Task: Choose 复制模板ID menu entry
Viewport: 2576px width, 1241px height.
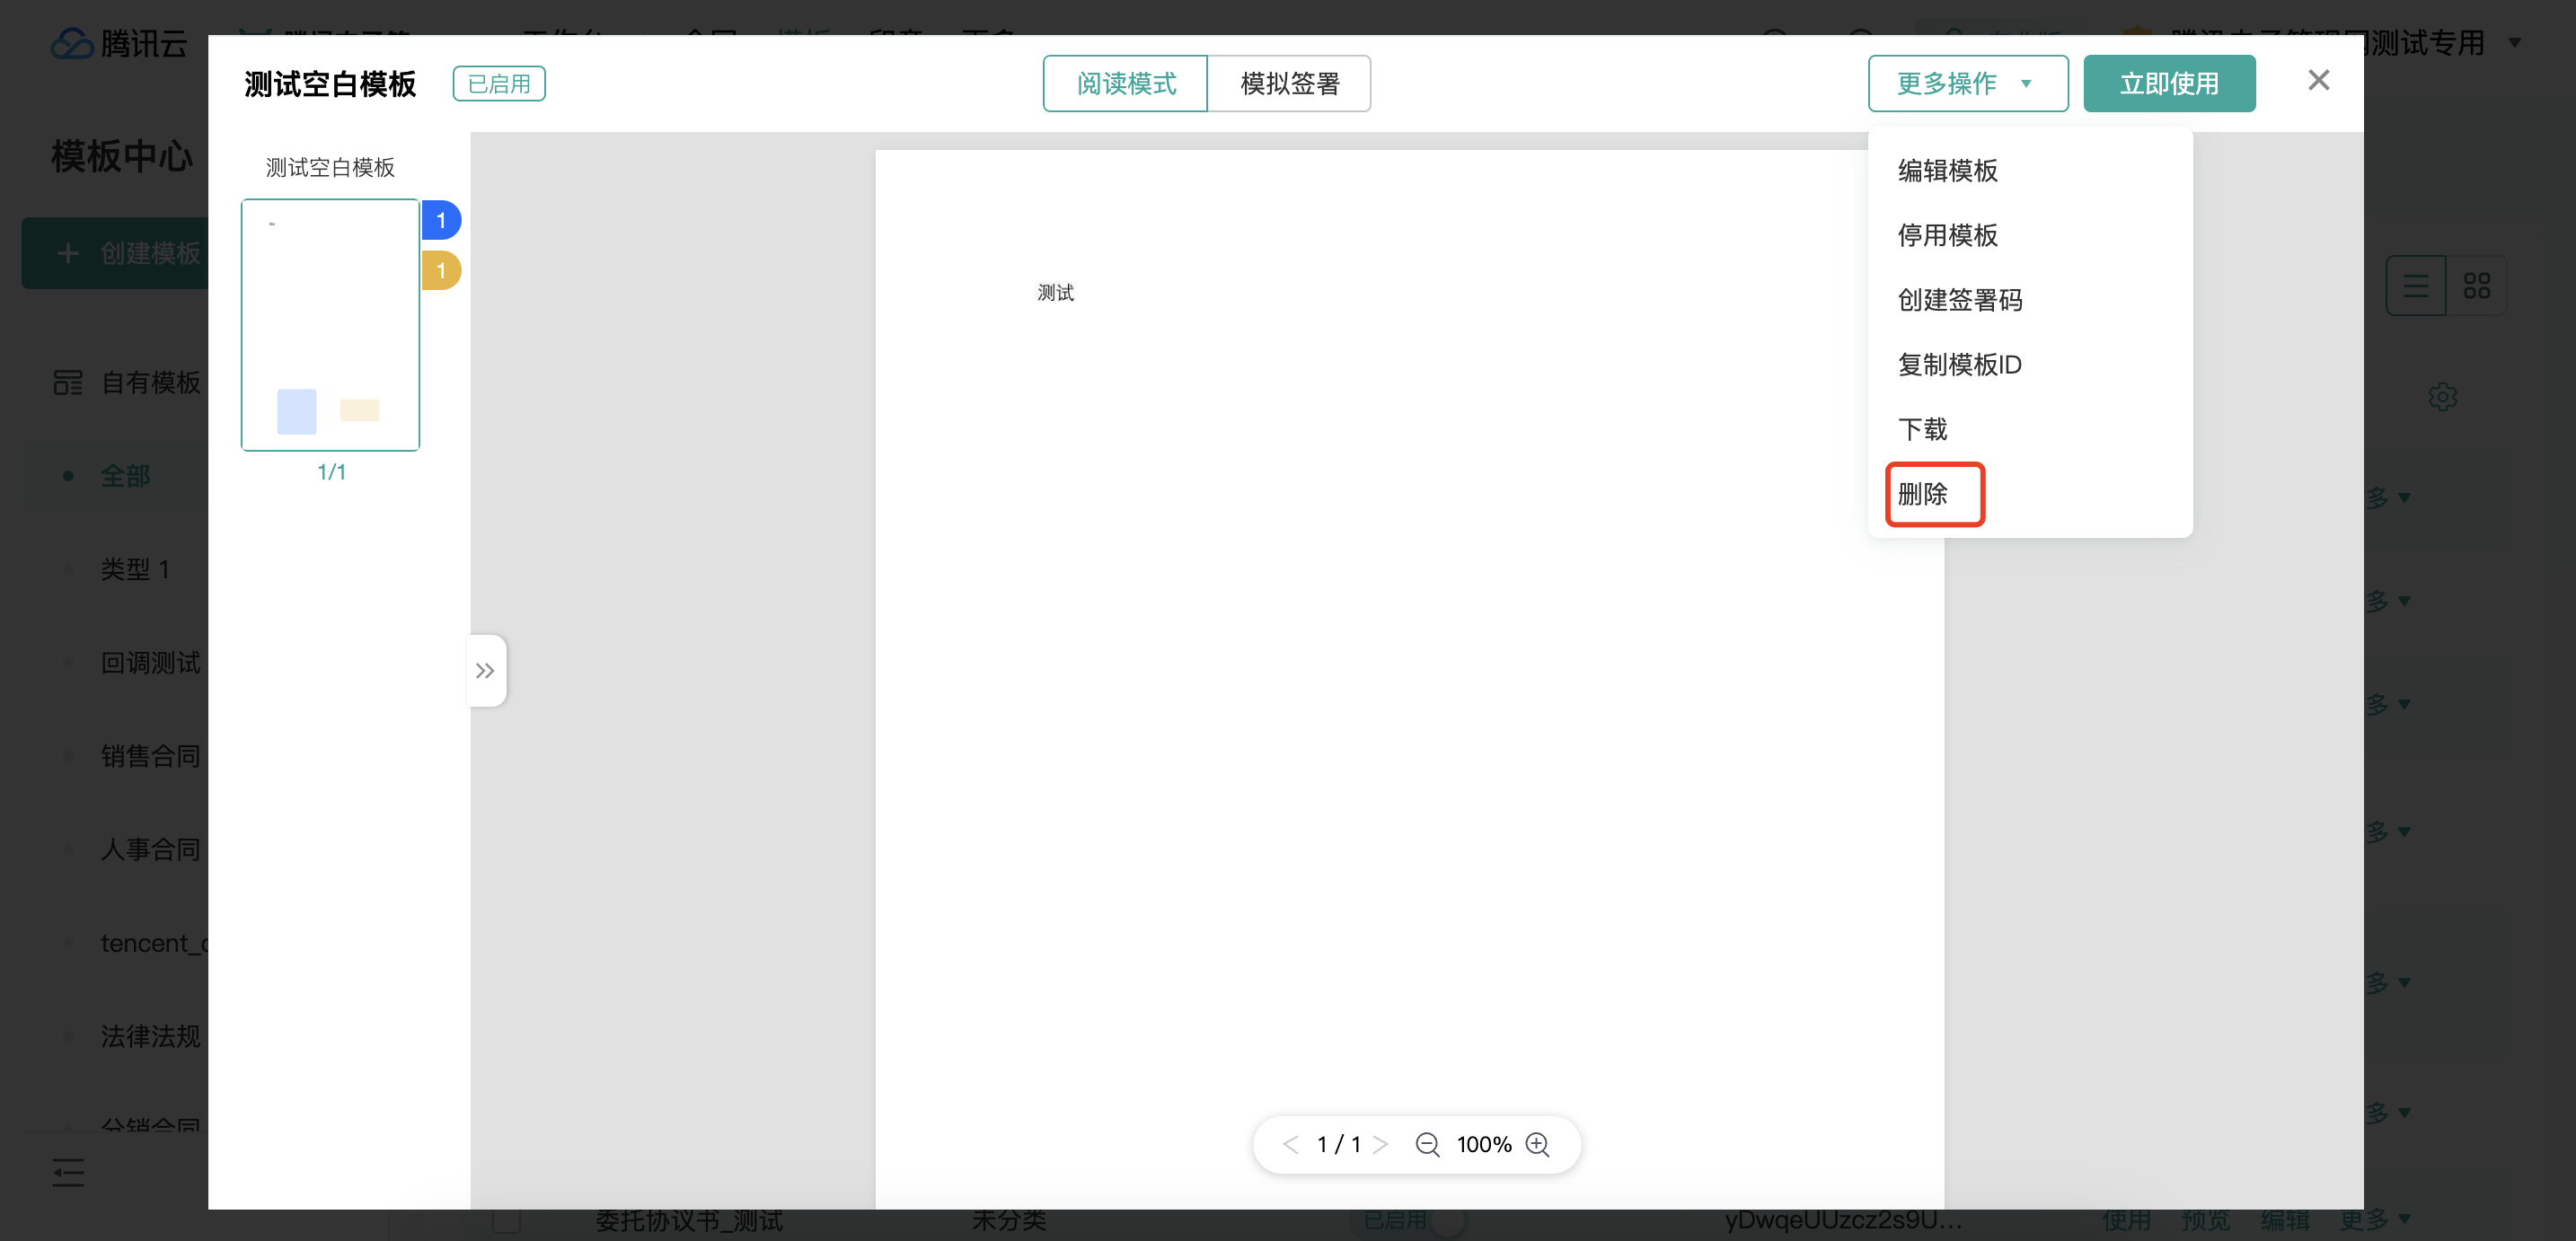Action: pyautogui.click(x=2029, y=365)
